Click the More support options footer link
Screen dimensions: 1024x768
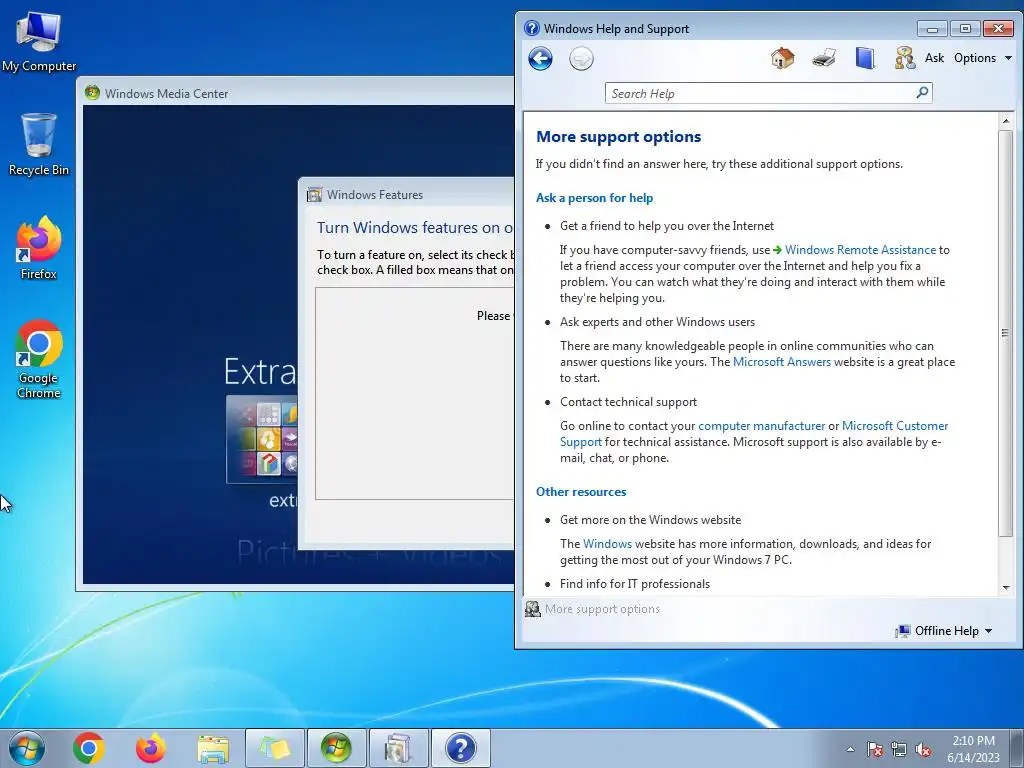point(602,609)
